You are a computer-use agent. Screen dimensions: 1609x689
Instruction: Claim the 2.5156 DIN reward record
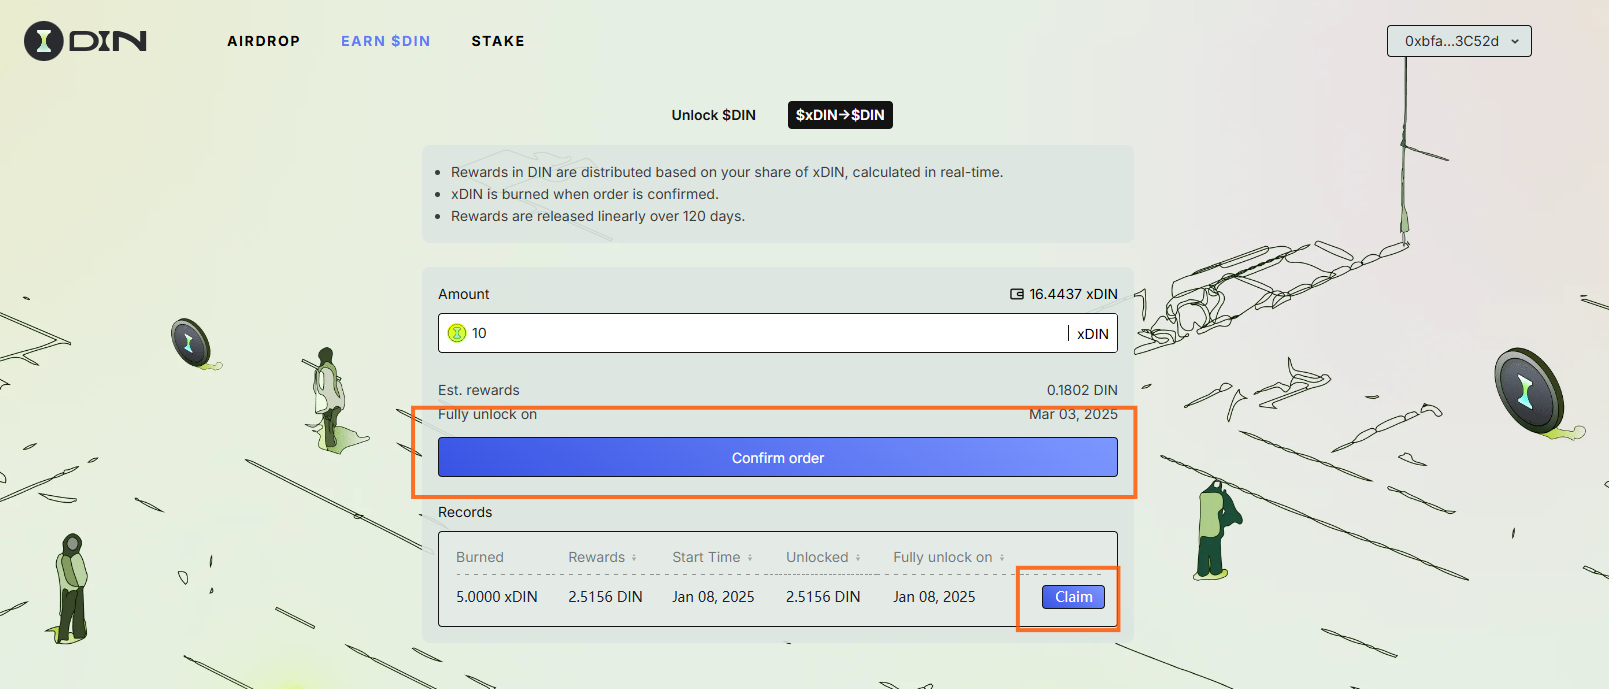point(1073,597)
